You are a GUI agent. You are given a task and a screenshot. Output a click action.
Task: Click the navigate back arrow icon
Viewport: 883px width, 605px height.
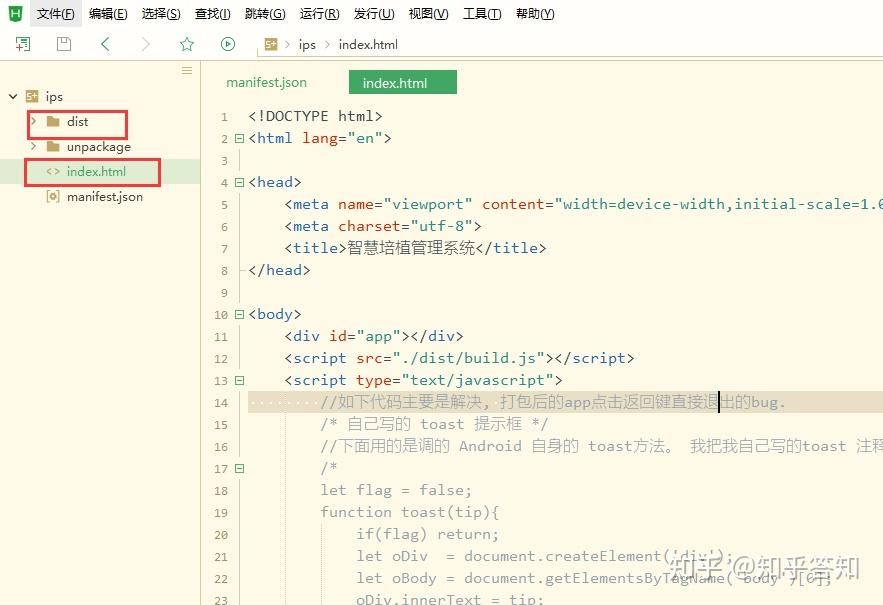point(104,44)
